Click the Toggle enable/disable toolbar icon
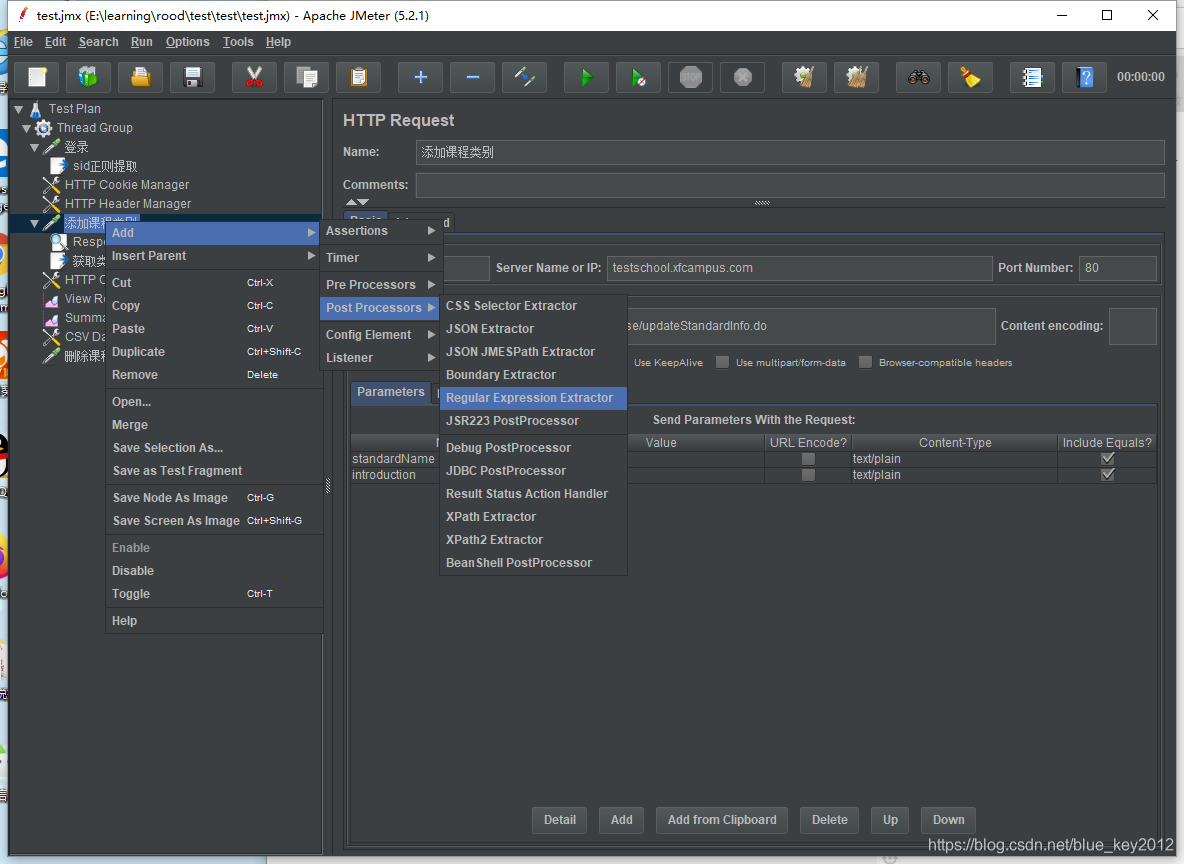Screen dimensions: 1184x864 (x=525, y=77)
